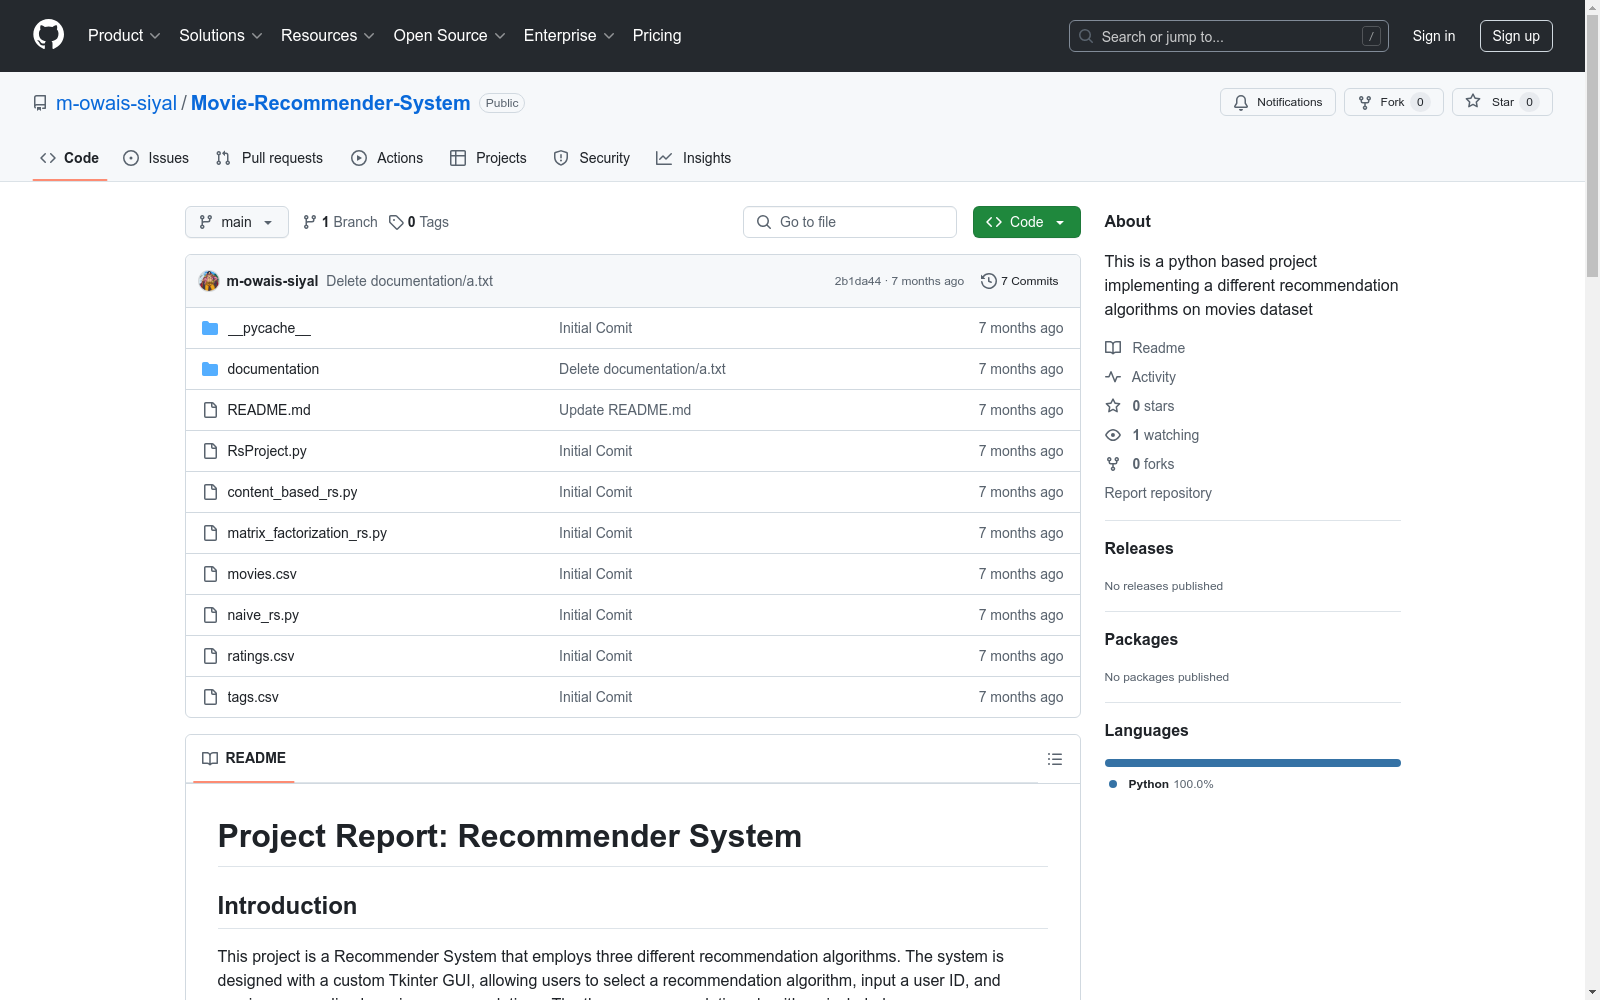Click the Packages heading link
The width and height of the screenshot is (1600, 1000).
point(1141,639)
